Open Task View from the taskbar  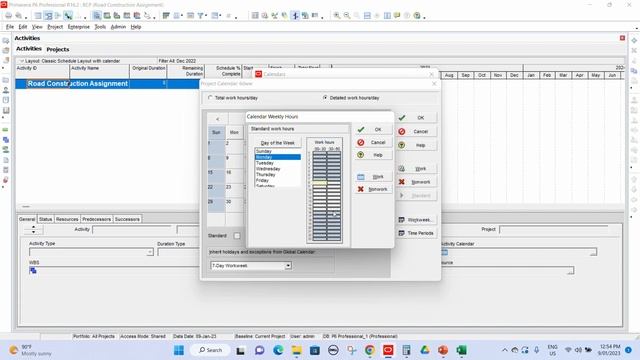[x=240, y=350]
